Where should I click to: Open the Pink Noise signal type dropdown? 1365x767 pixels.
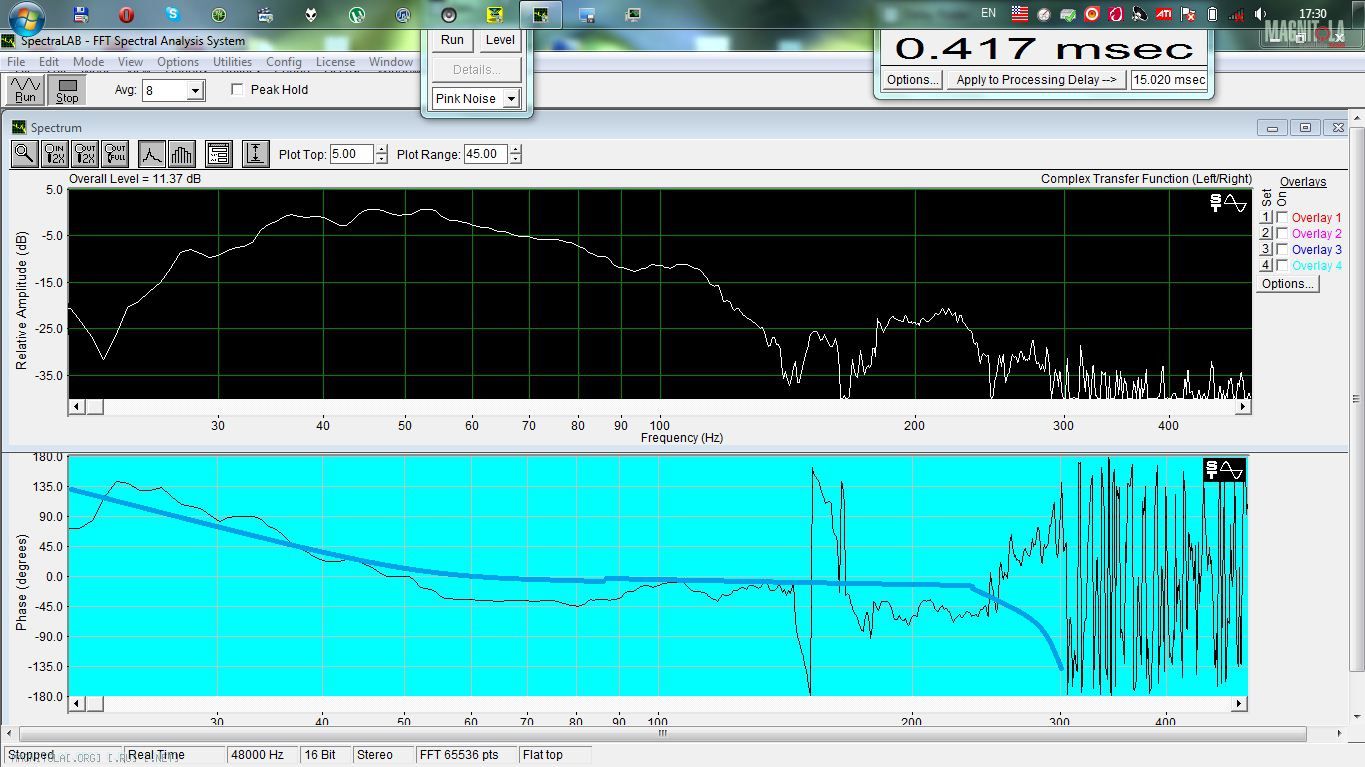click(x=511, y=99)
